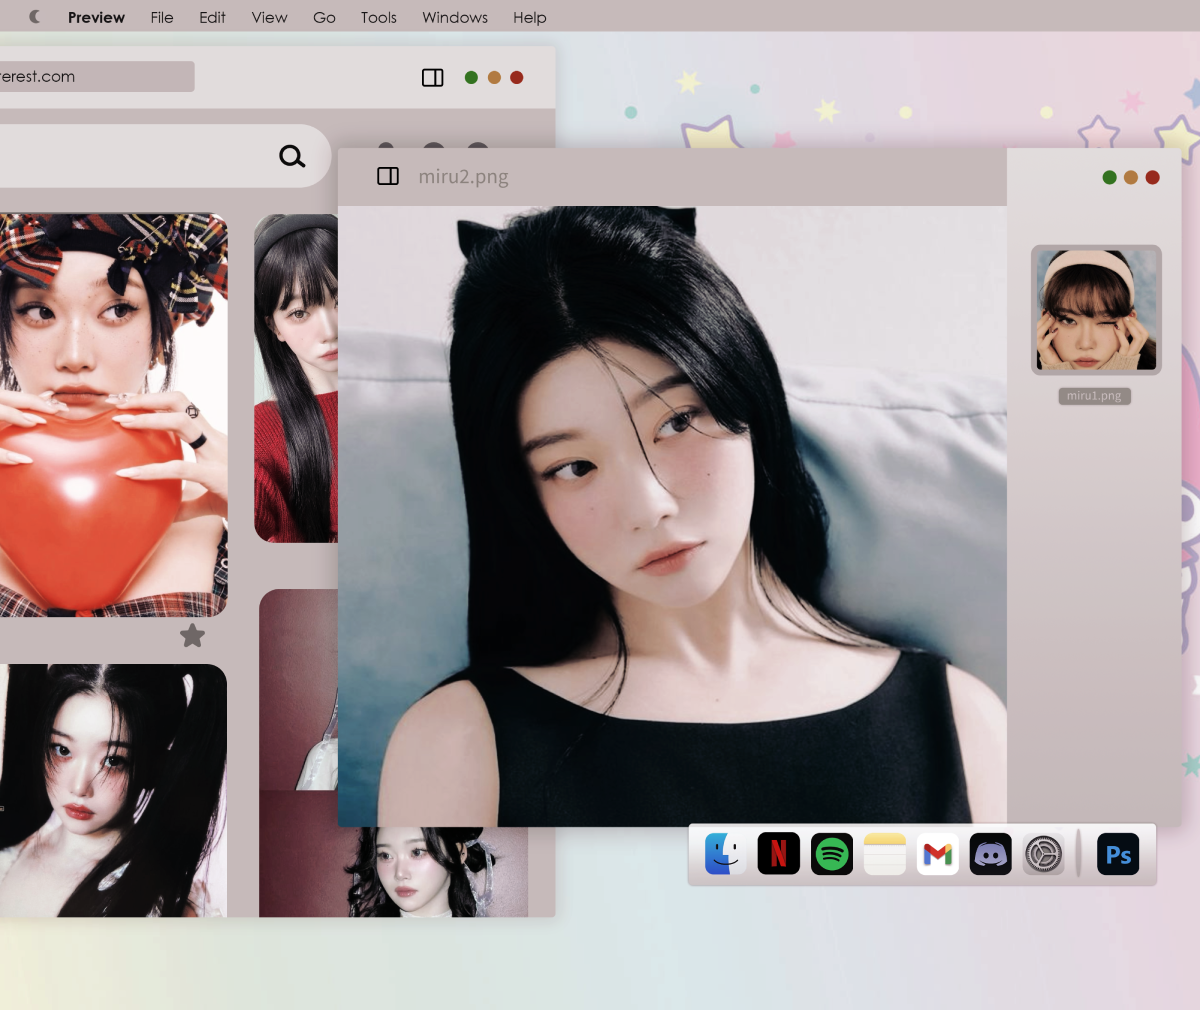1200x1010 pixels.
Task: Toggle the browser window sidebar icon
Action: click(433, 78)
